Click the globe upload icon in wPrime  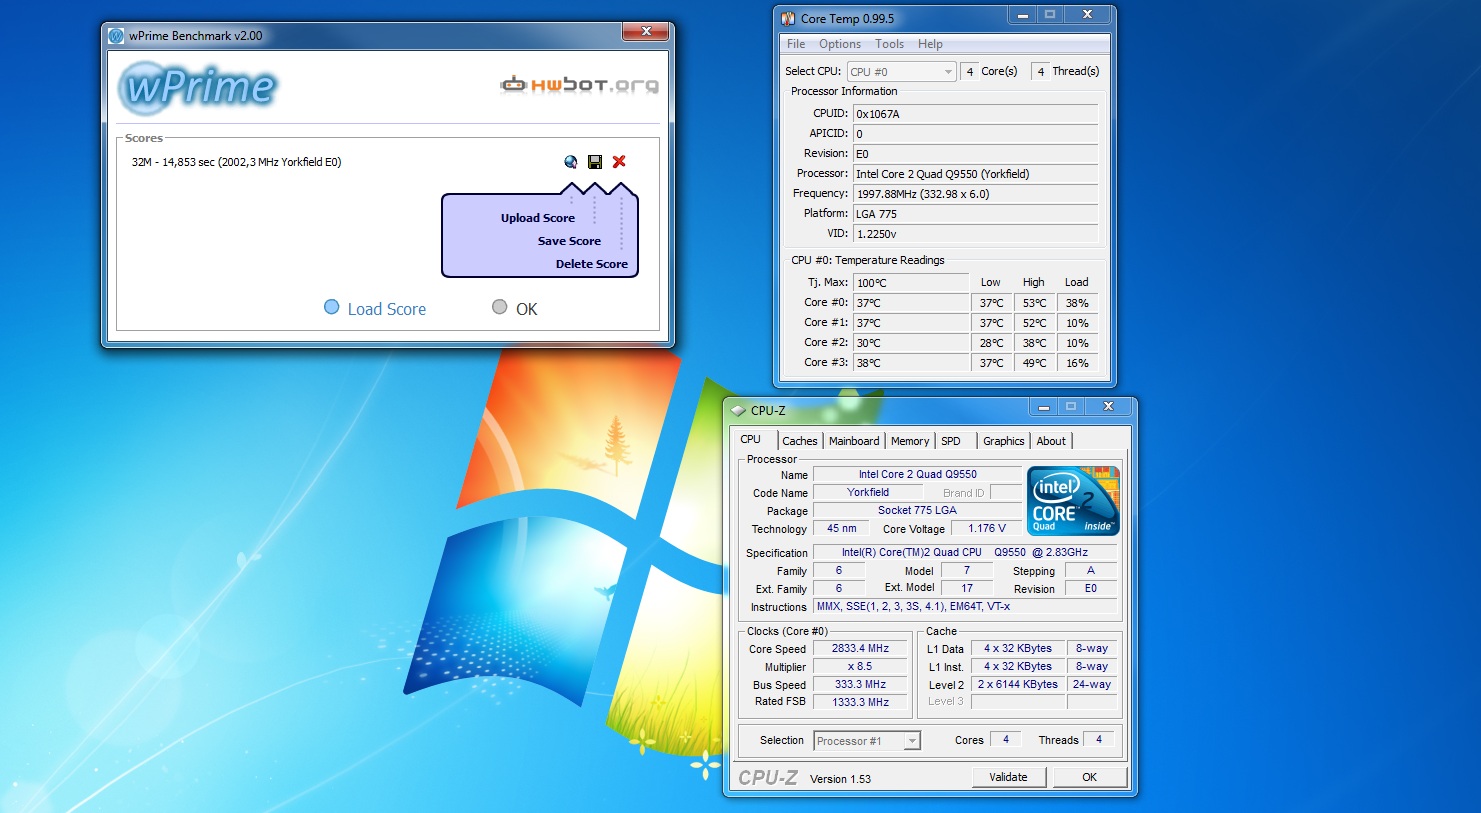tap(570, 162)
